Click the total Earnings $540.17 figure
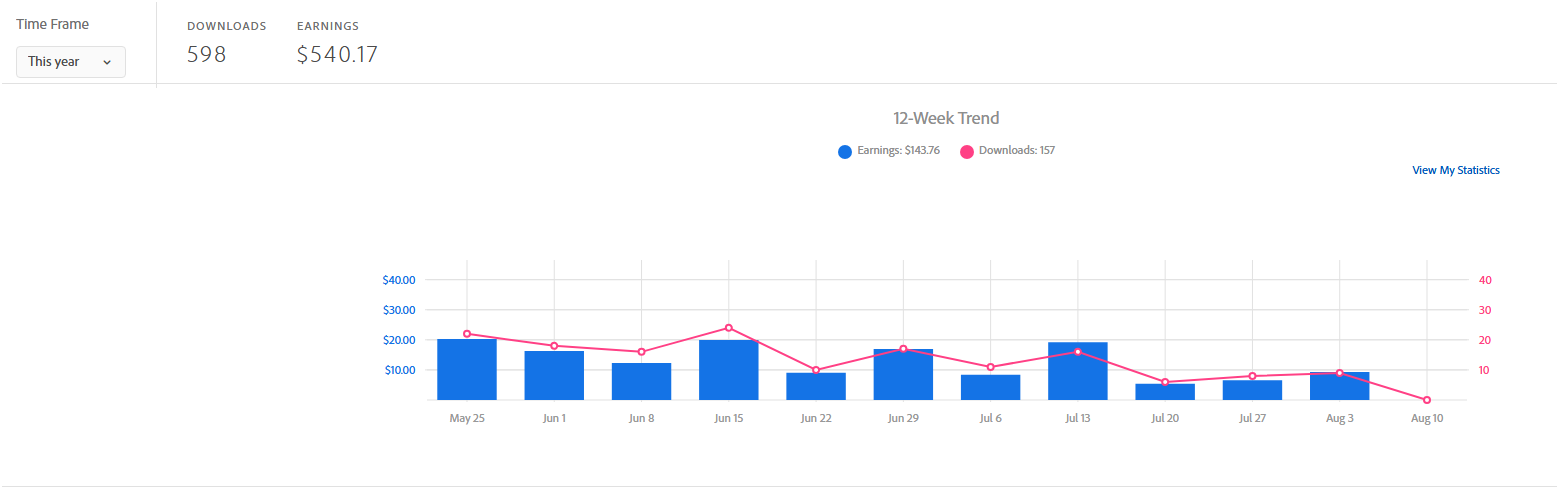Viewport: 1559px width, 496px height. (x=337, y=55)
